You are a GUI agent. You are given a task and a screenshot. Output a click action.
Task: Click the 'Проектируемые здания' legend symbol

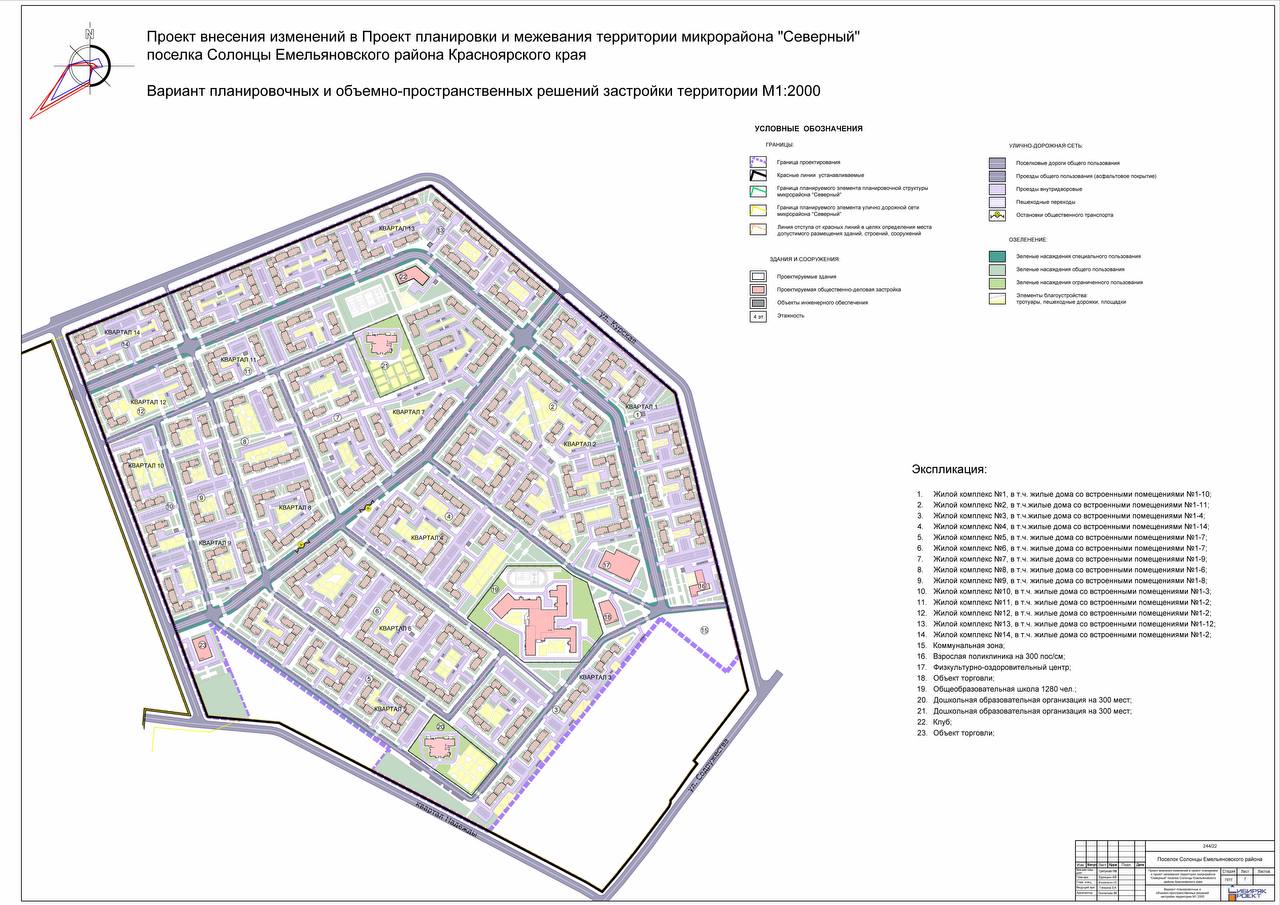point(758,276)
